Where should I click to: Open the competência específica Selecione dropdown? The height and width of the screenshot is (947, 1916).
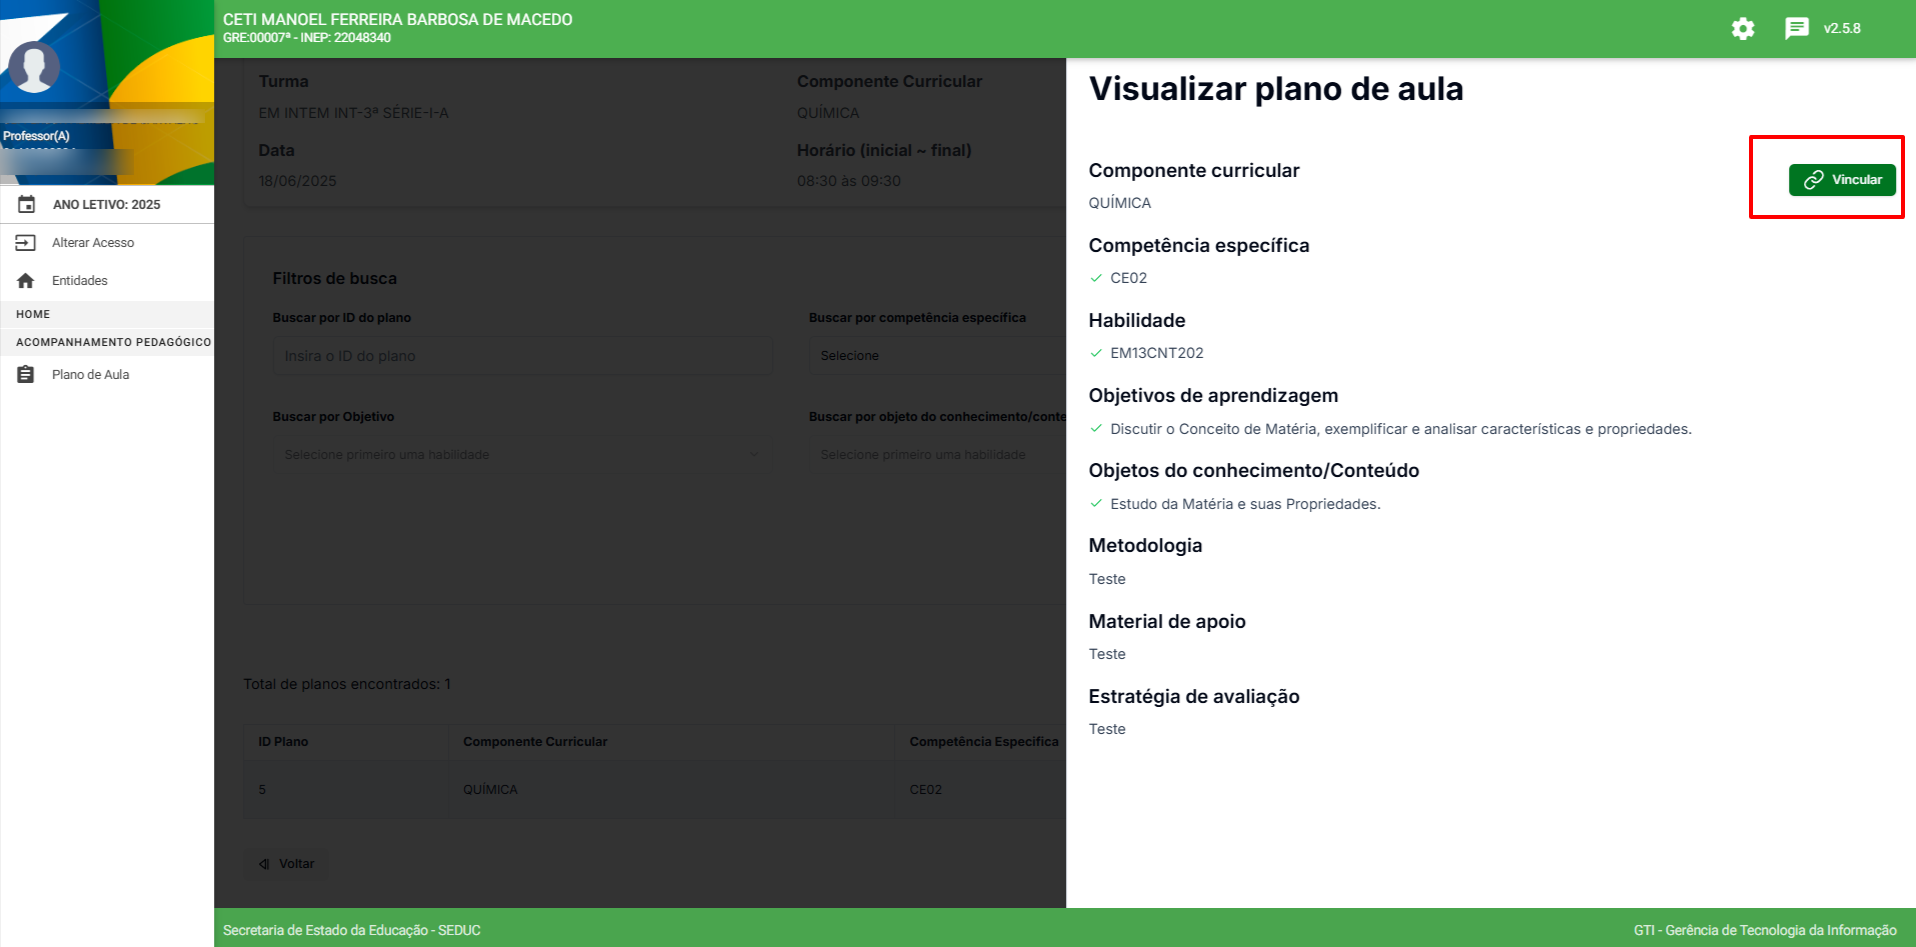click(936, 356)
